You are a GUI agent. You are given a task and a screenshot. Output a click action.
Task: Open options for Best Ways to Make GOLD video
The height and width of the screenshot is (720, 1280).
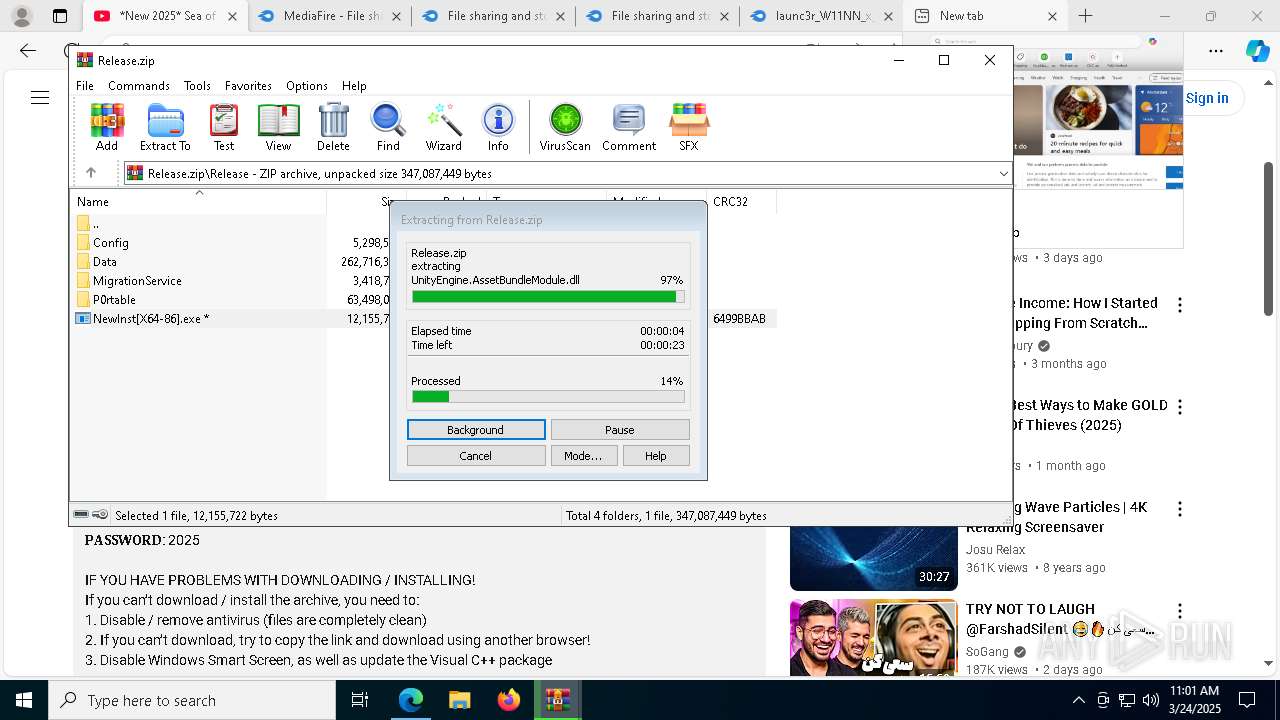click(1180, 407)
